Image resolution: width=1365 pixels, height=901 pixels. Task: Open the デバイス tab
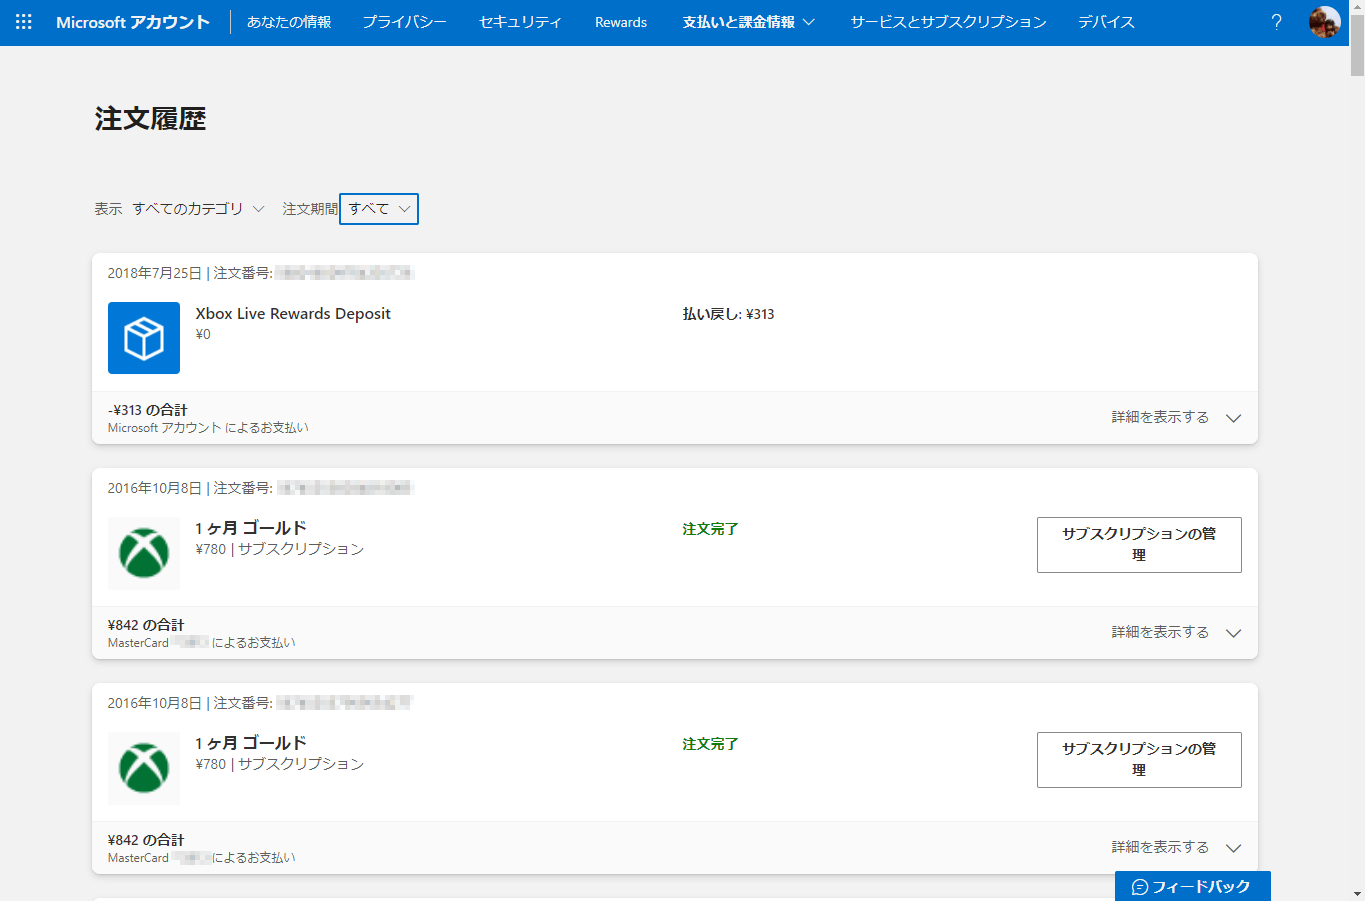click(x=1106, y=22)
